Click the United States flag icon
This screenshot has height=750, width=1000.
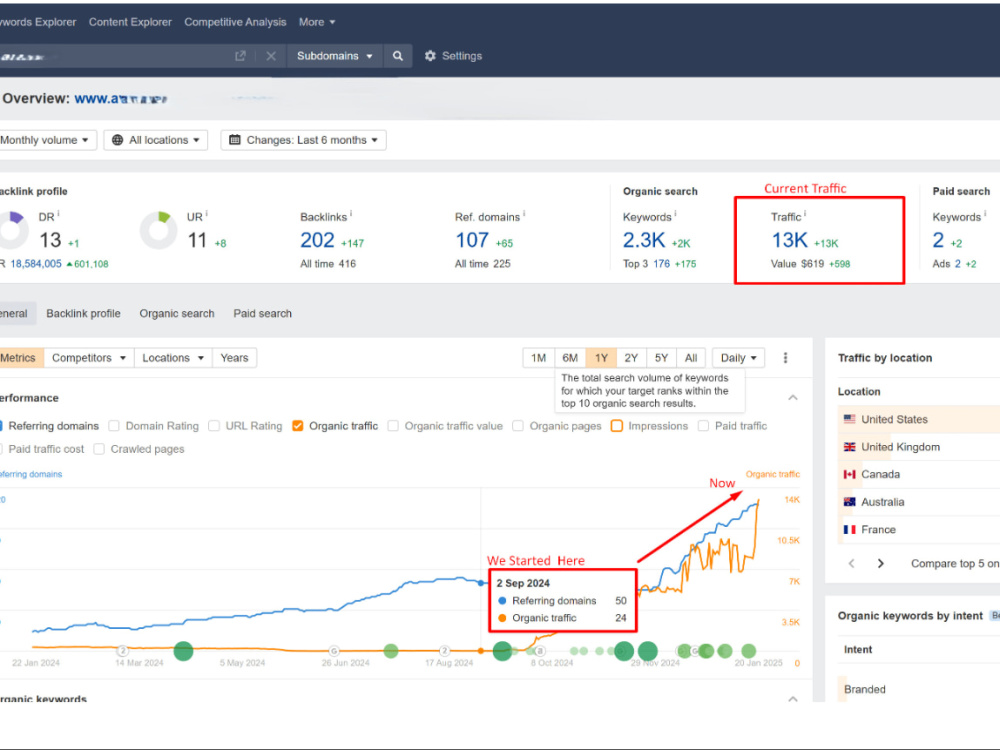coord(849,419)
